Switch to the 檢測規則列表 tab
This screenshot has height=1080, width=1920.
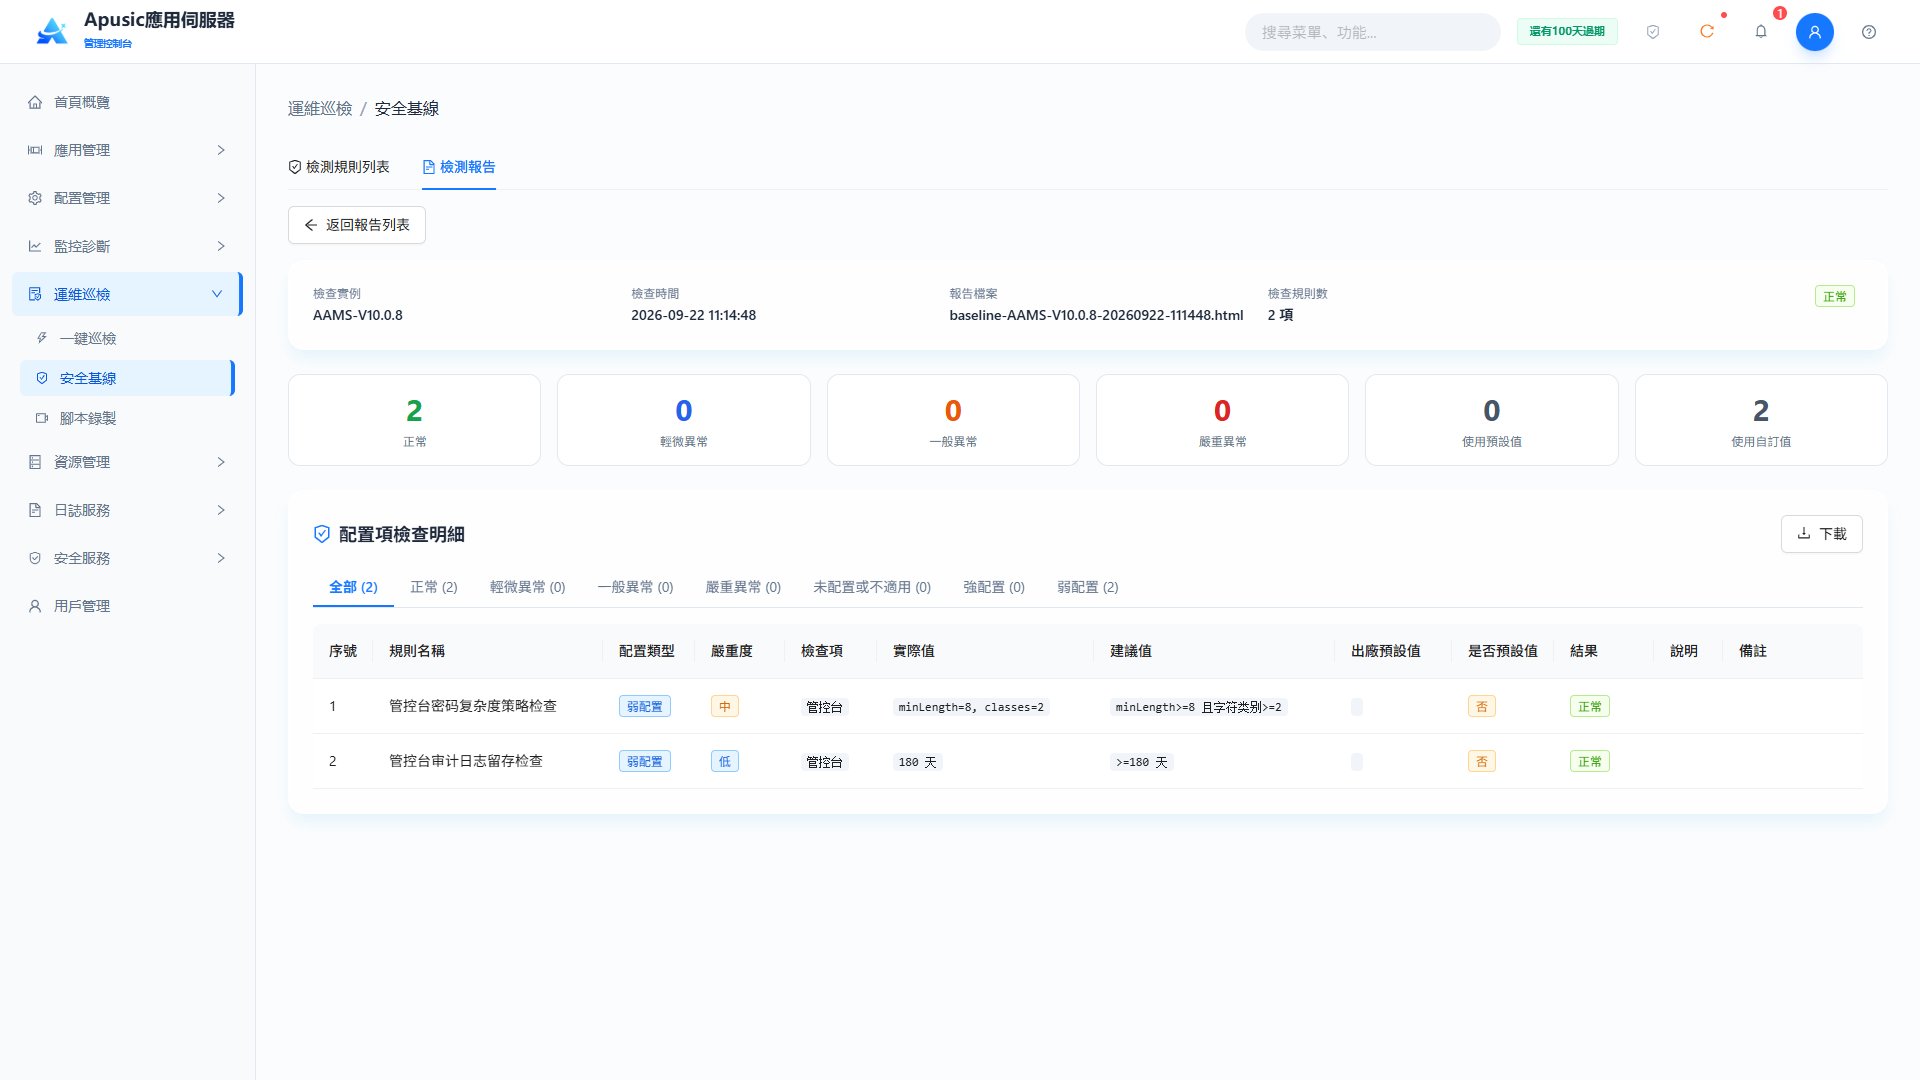[x=339, y=167]
